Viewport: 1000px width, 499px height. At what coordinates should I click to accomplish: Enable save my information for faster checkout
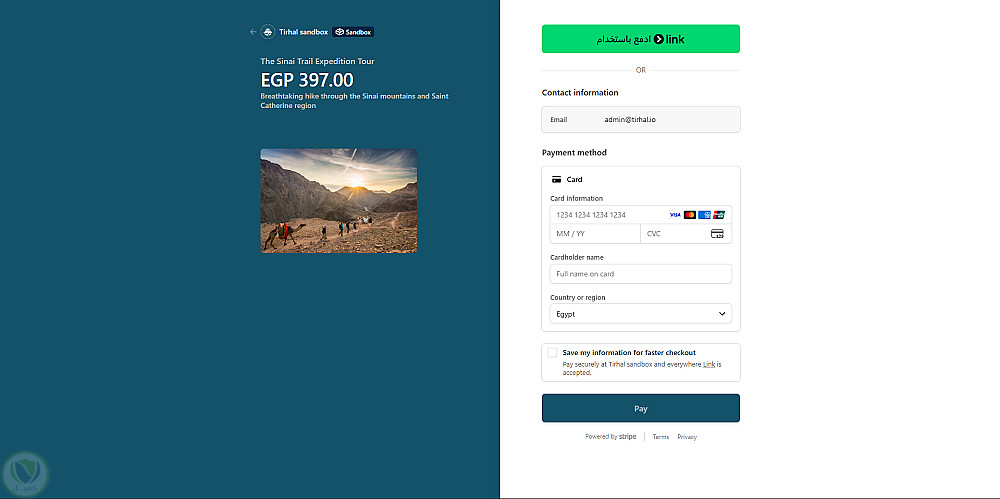coord(552,353)
